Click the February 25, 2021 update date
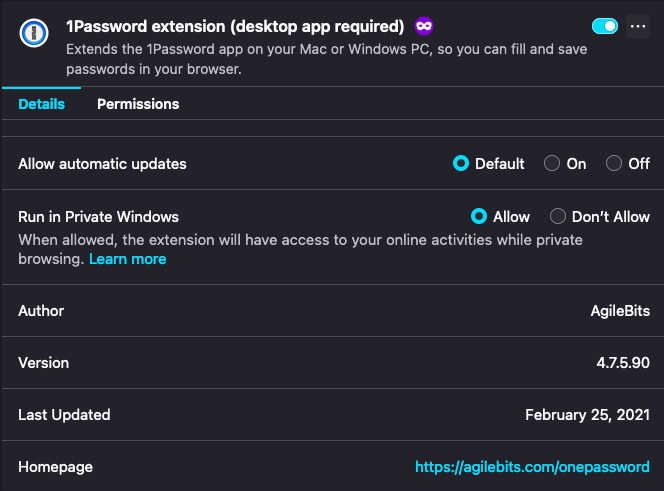This screenshot has width=664, height=491. point(587,415)
